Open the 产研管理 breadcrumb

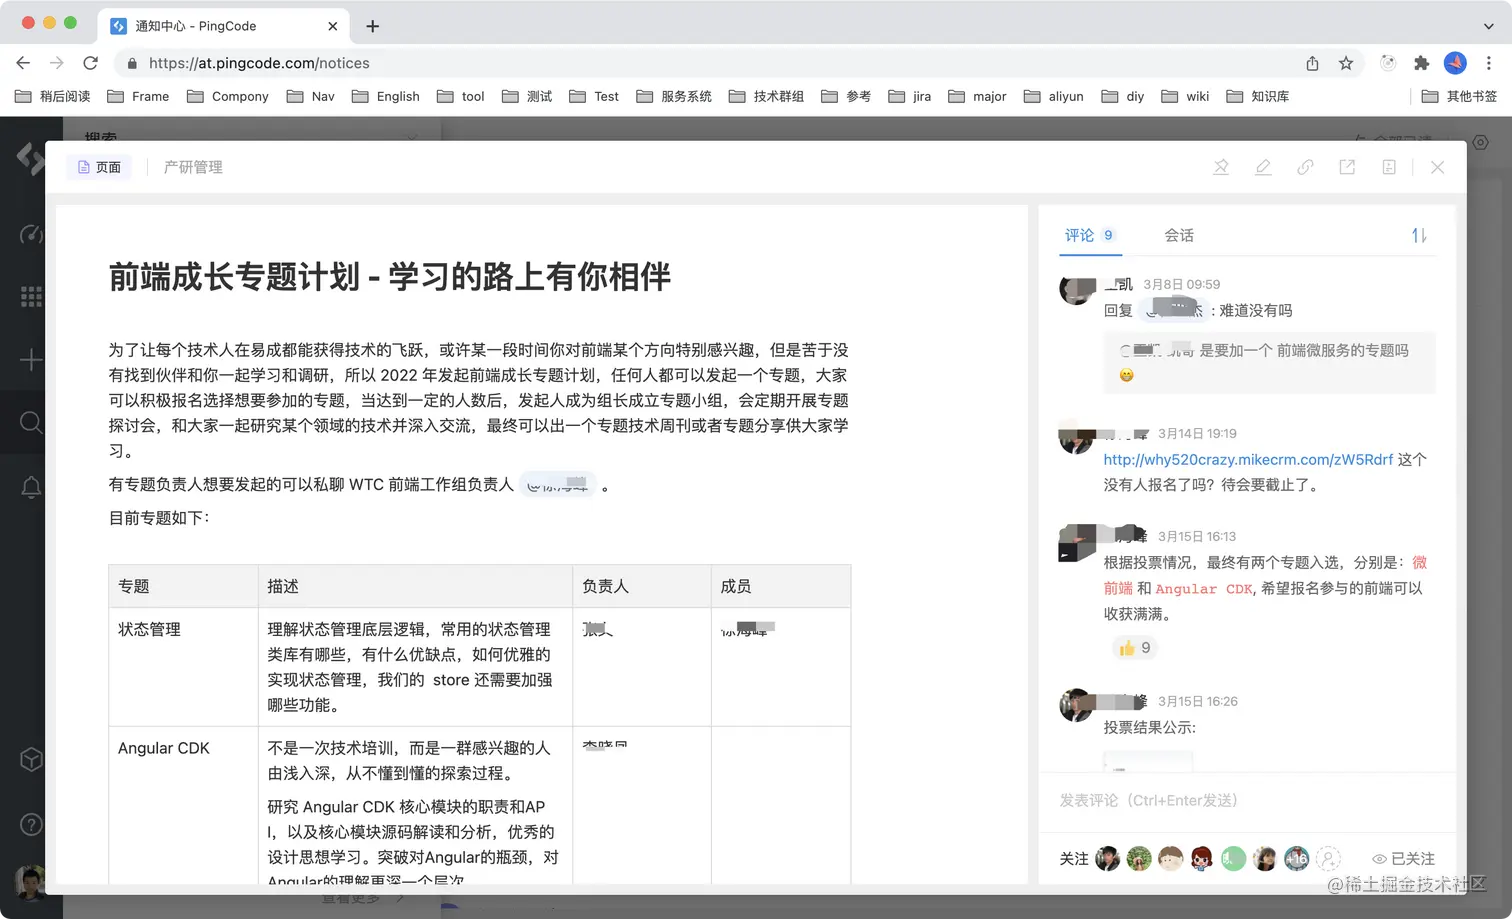pyautogui.click(x=193, y=167)
